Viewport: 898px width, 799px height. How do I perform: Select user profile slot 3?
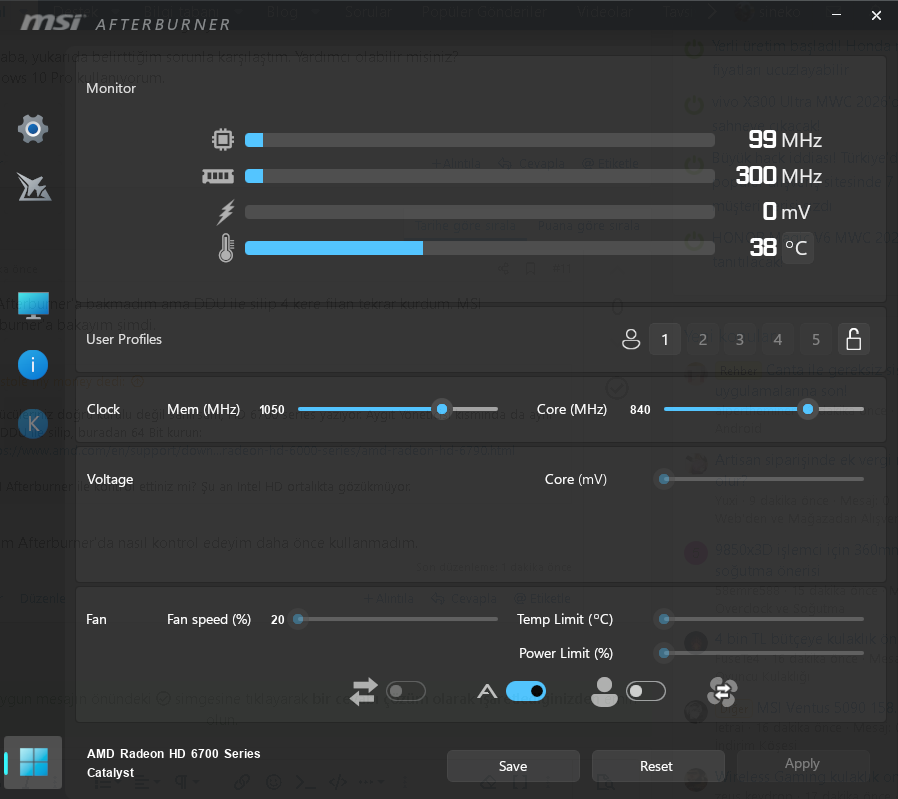click(x=740, y=340)
